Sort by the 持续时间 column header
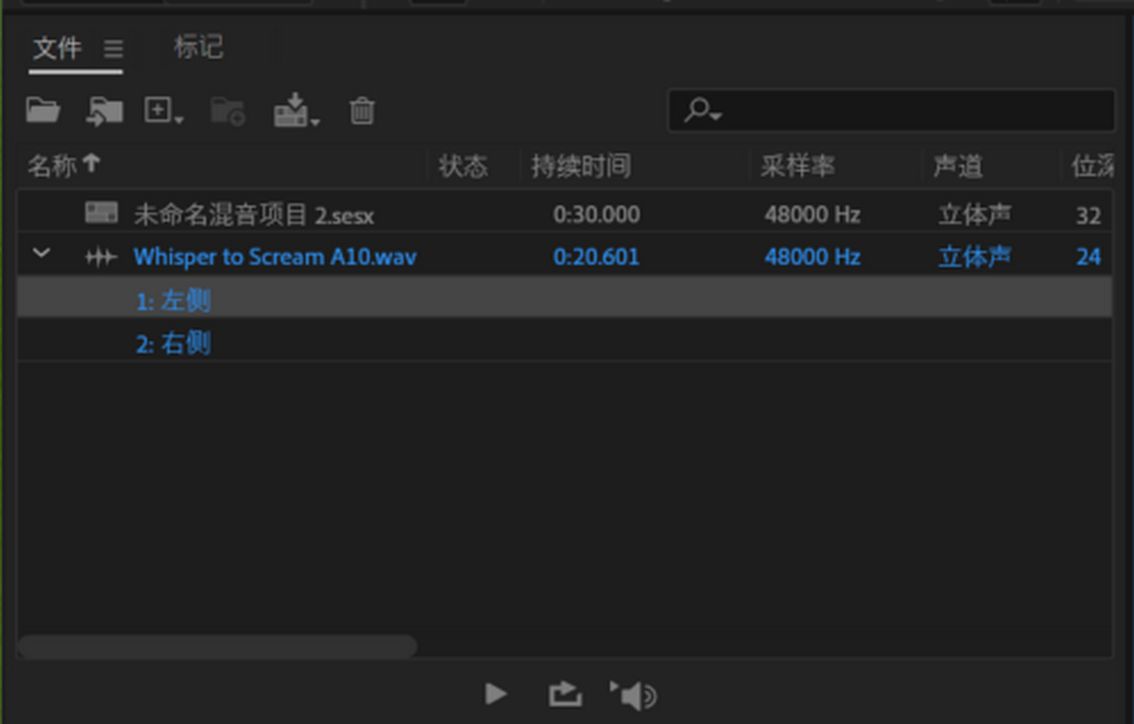 coord(581,166)
